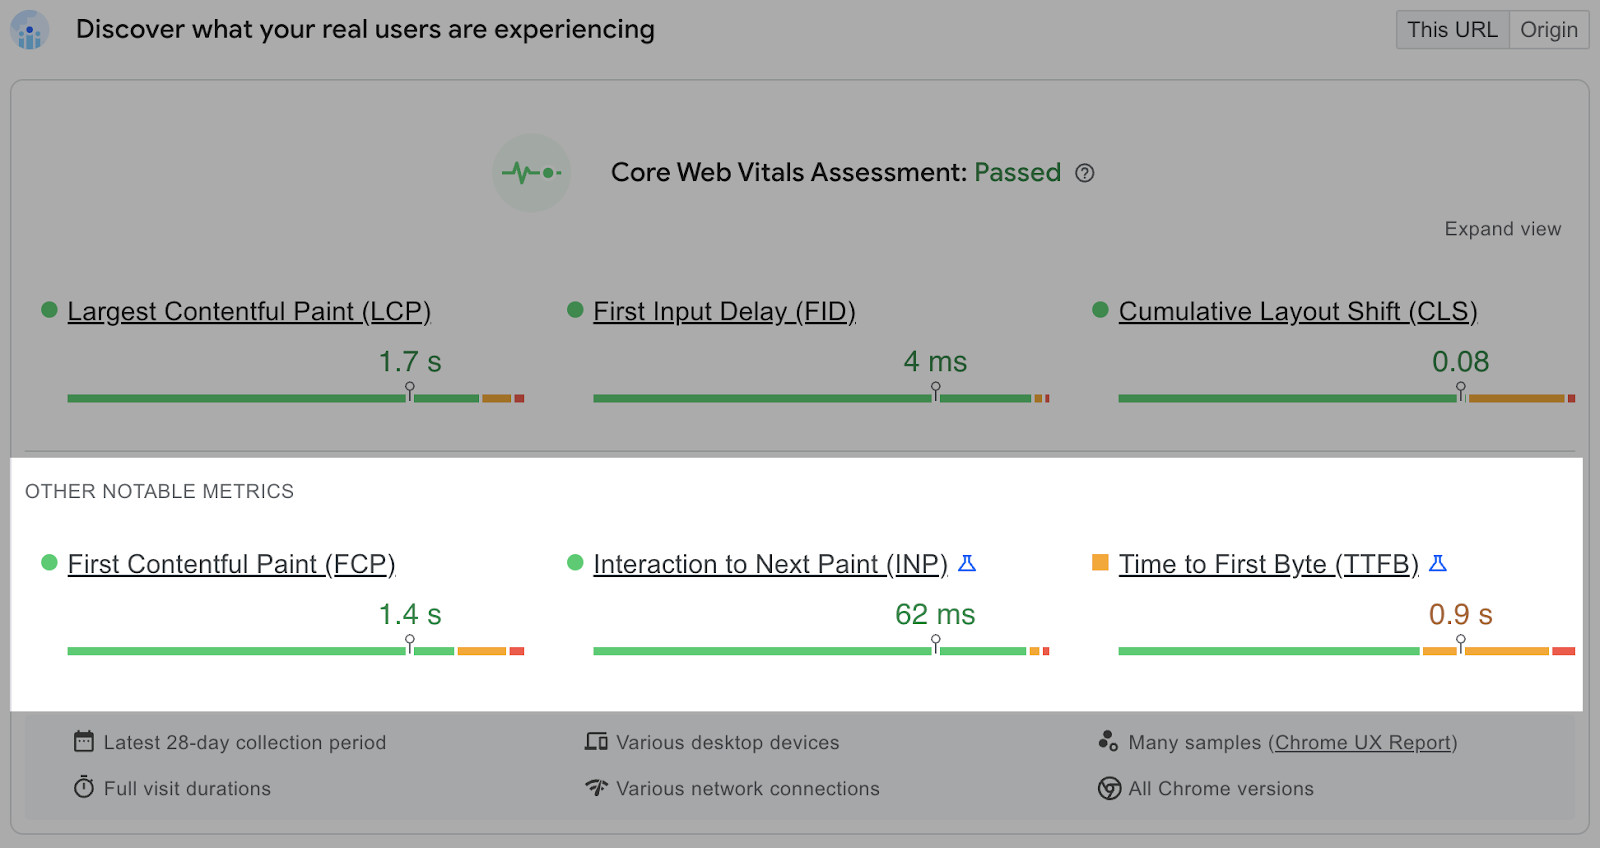This screenshot has width=1600, height=848.
Task: Click the network connections signal icon
Action: (x=596, y=788)
